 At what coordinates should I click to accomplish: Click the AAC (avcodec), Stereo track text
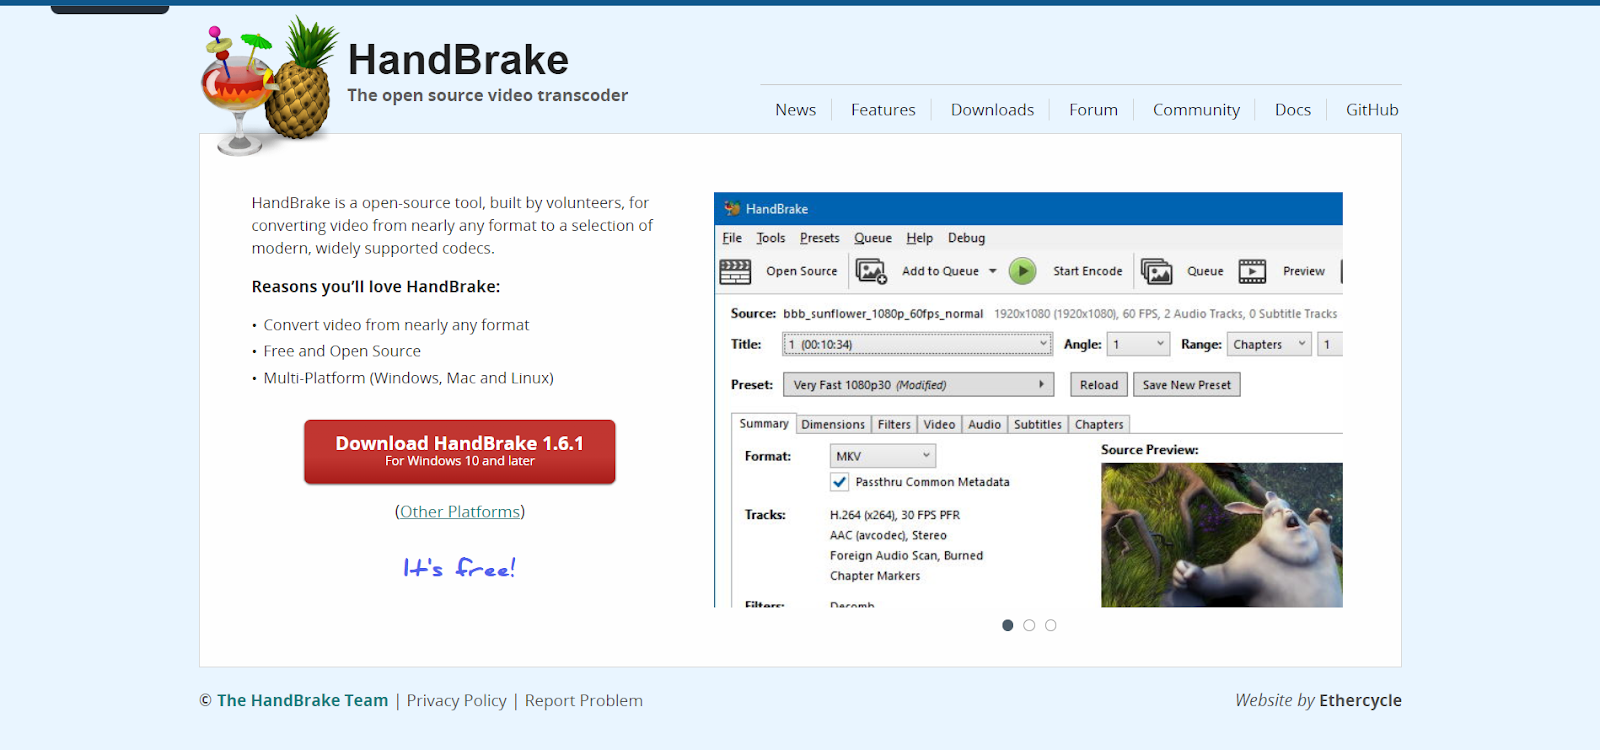[888, 536]
